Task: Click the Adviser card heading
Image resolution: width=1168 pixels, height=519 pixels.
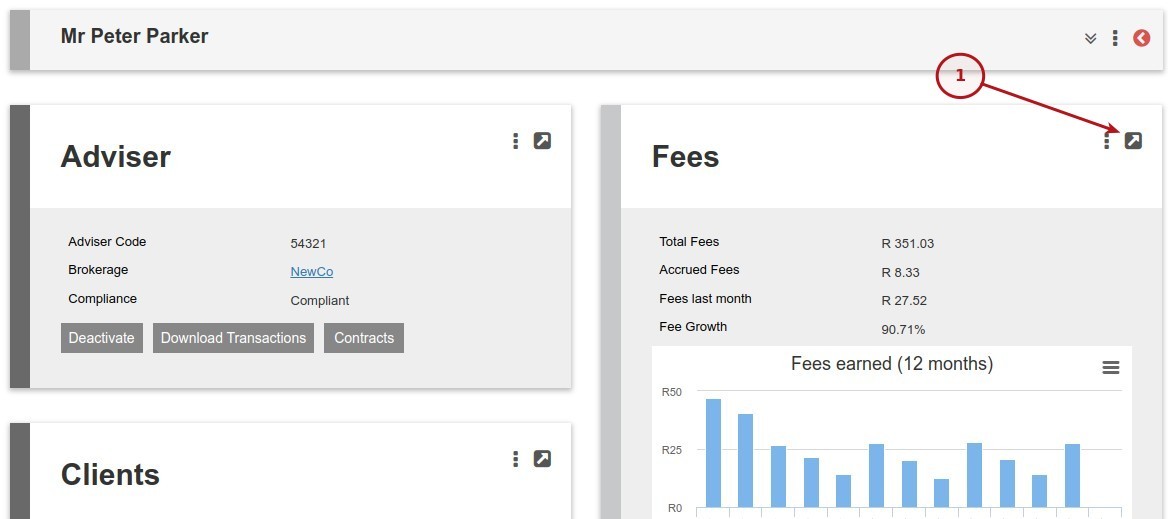Action: tap(115, 157)
